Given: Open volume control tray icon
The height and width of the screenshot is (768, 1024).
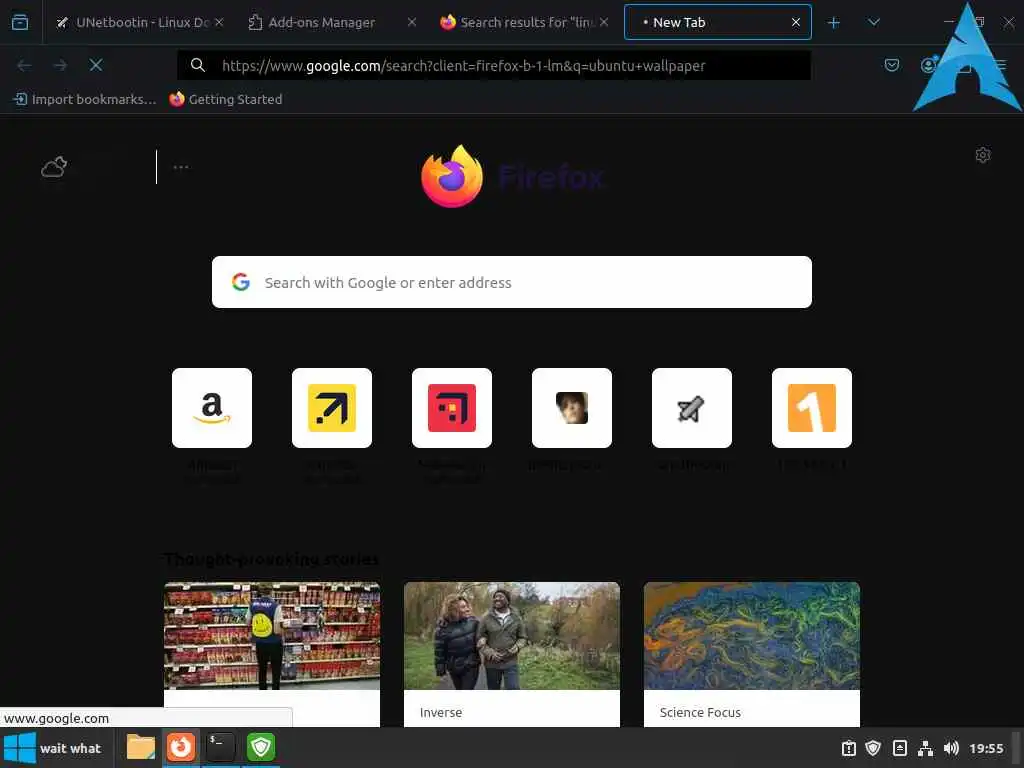Looking at the screenshot, I should pyautogui.click(x=951, y=748).
